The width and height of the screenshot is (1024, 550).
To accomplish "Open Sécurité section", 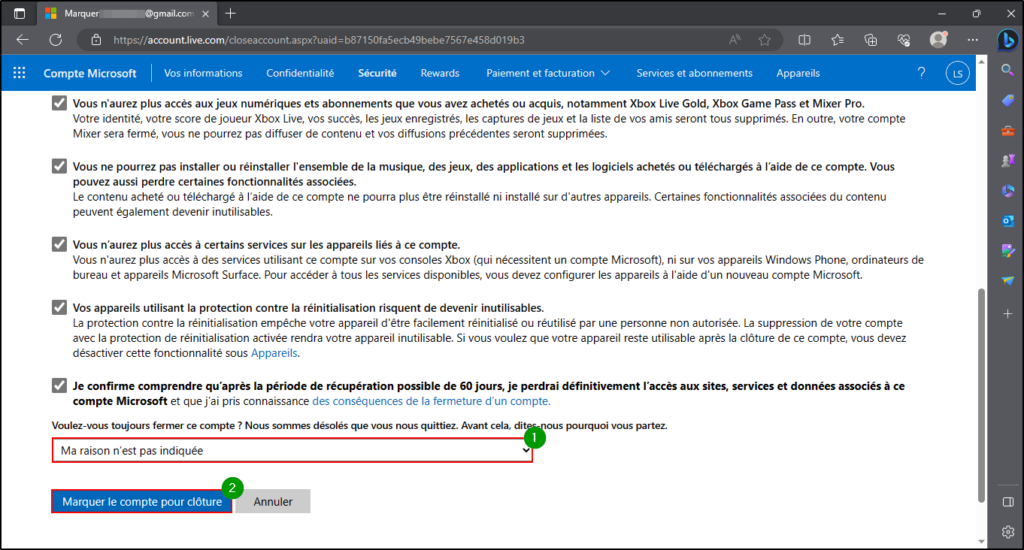I will (x=377, y=73).
